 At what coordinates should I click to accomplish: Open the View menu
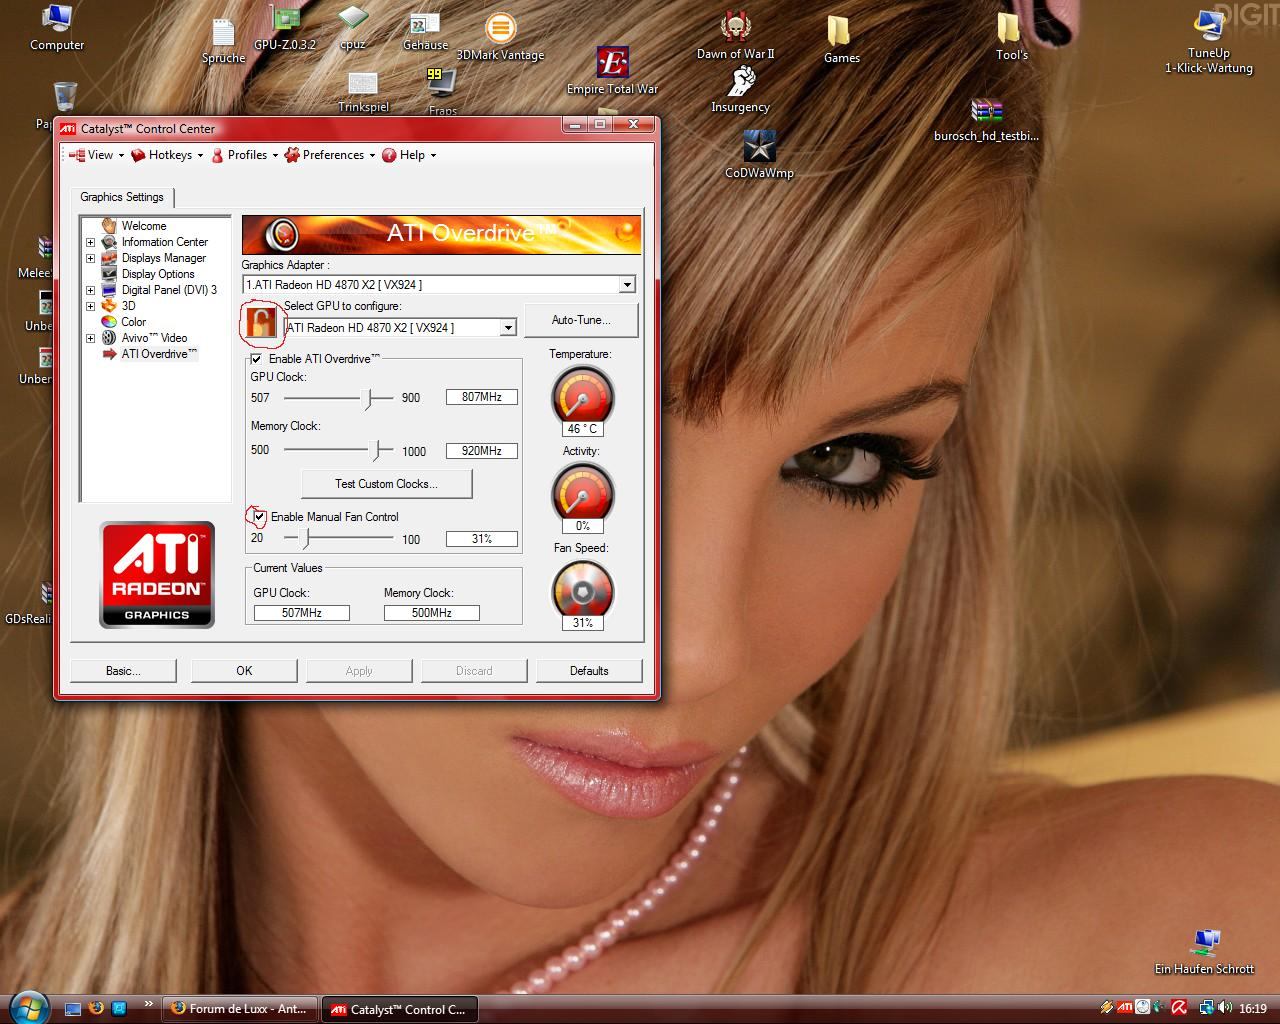pos(96,155)
